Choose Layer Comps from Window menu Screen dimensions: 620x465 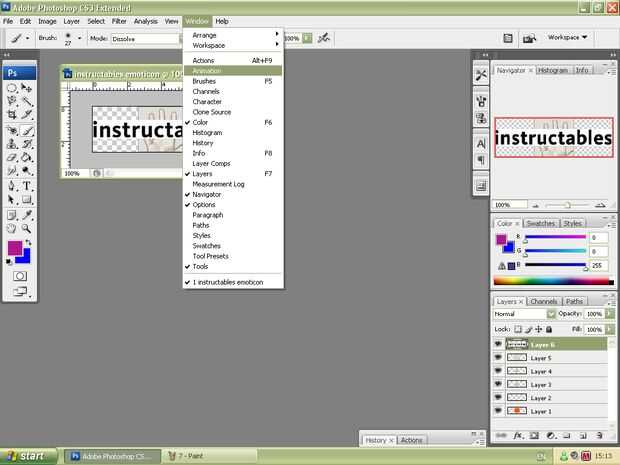click(233, 163)
